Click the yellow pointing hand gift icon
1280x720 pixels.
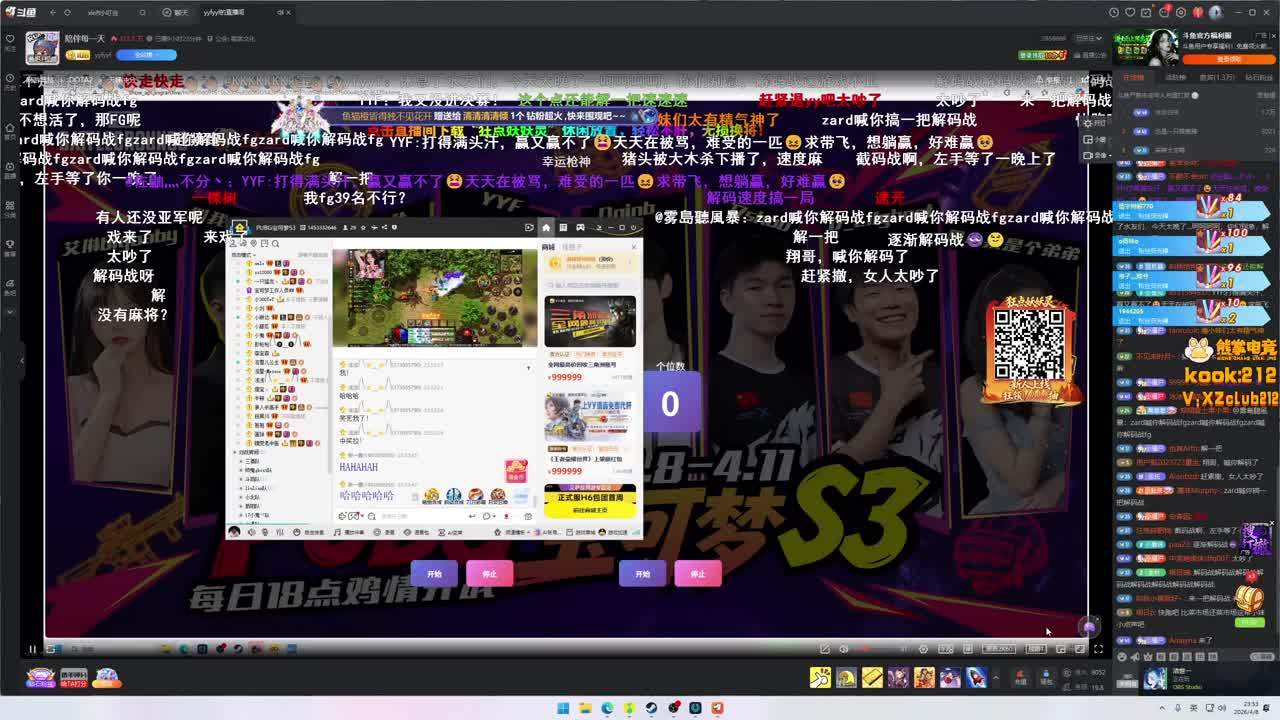820,679
